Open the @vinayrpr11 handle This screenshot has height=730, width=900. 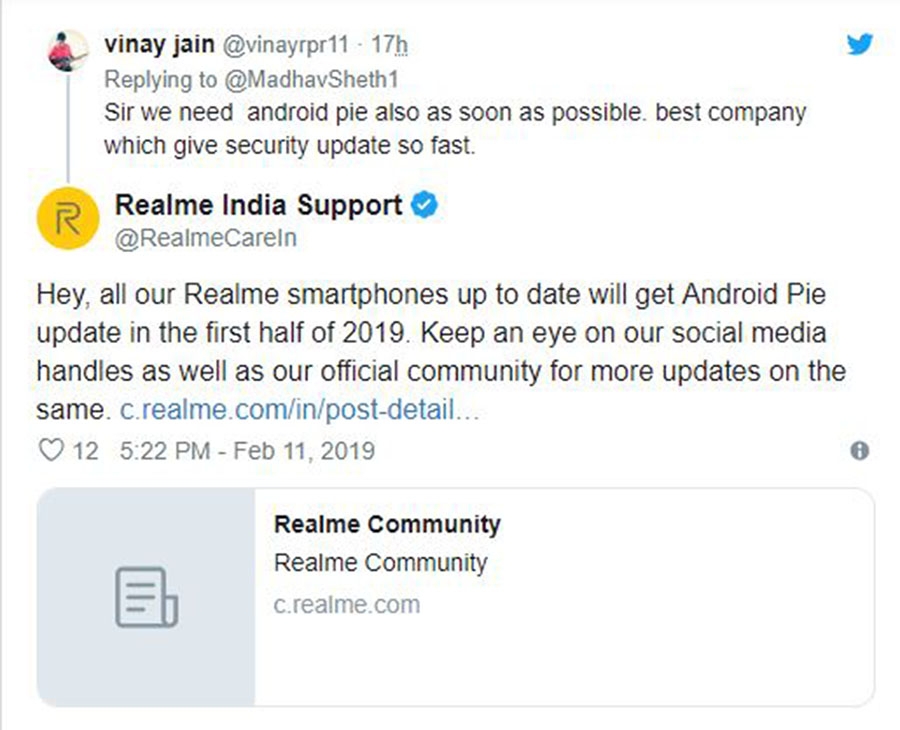(x=285, y=45)
